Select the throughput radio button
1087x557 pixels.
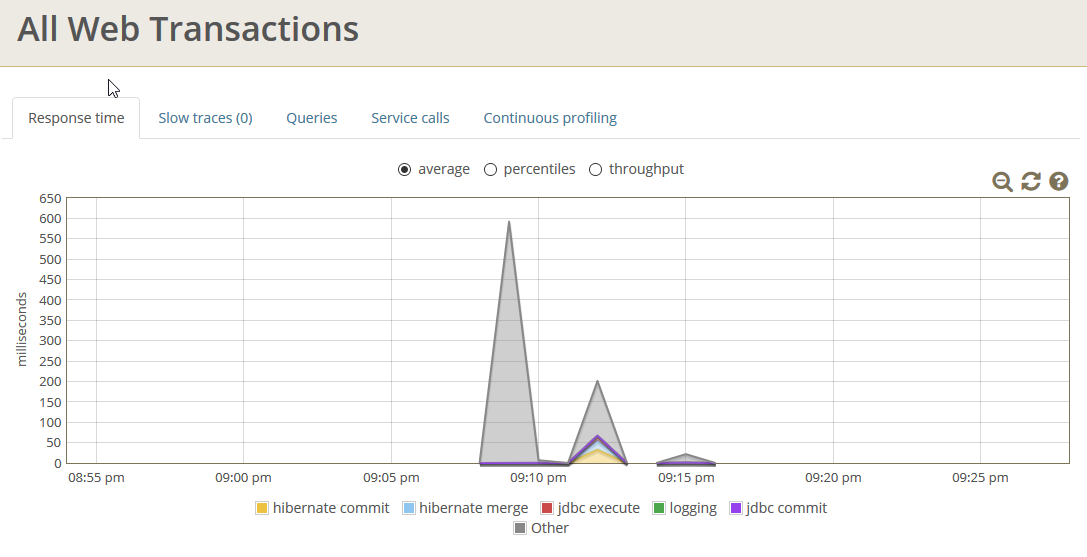[596, 170]
